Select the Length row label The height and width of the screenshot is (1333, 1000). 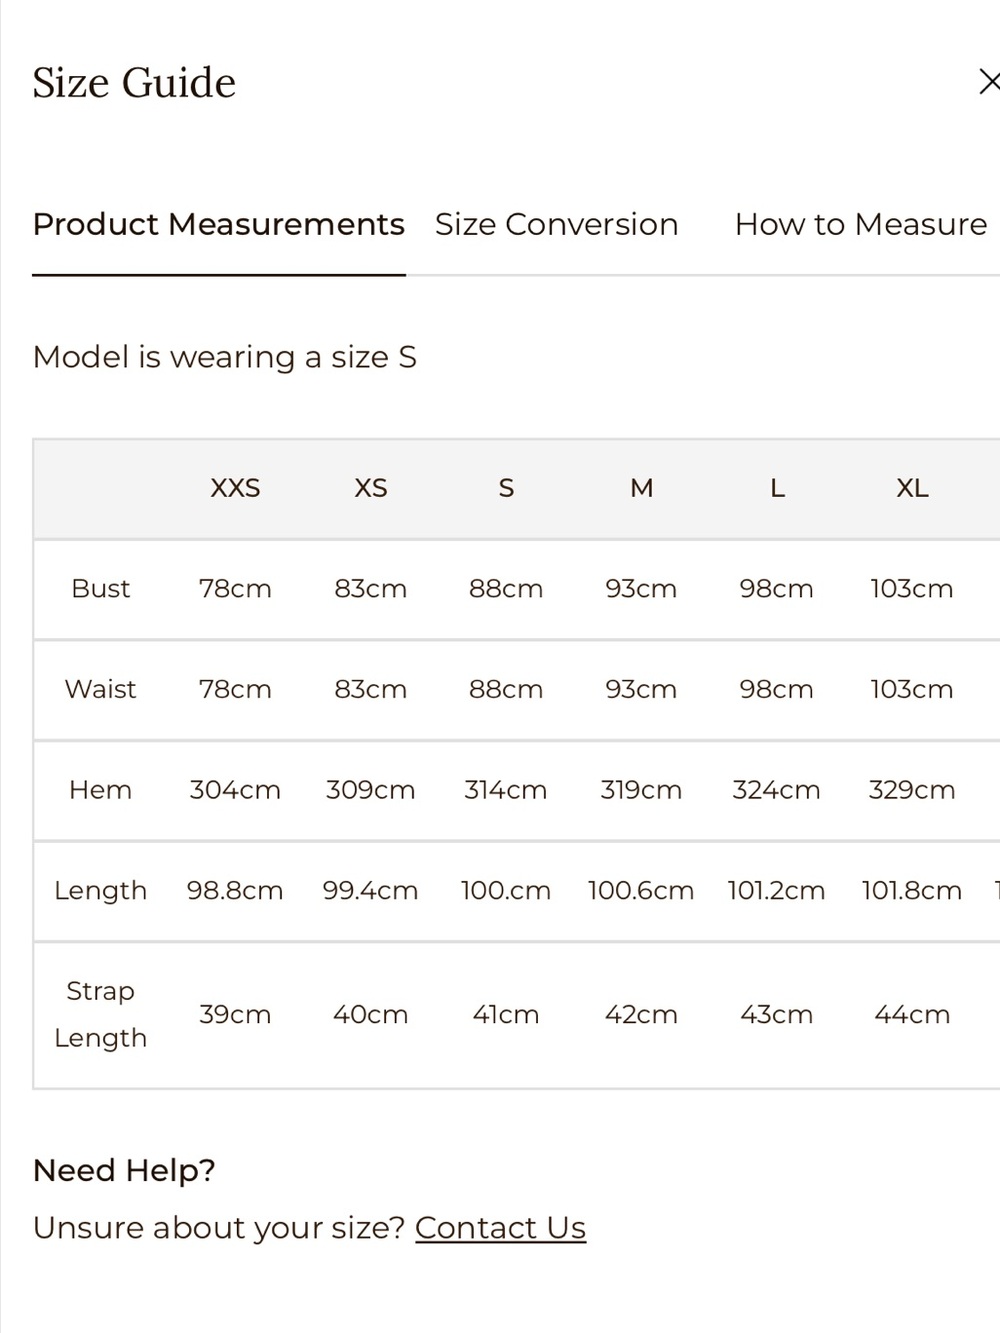coord(100,890)
